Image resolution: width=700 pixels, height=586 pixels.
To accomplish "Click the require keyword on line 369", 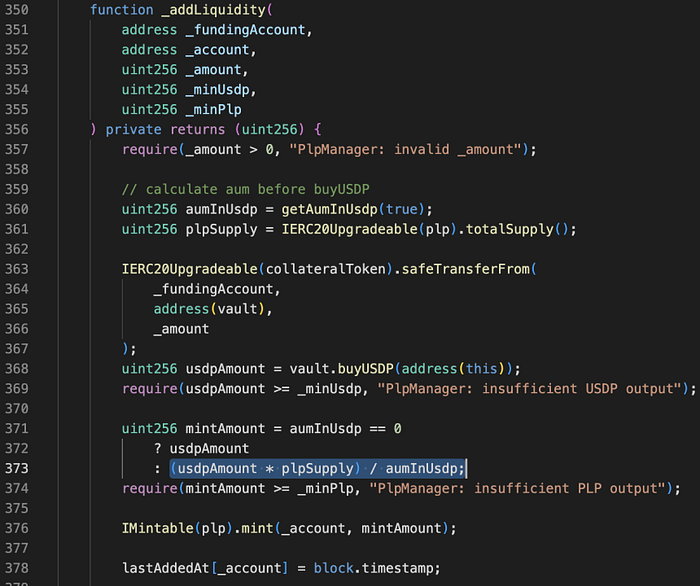I will coord(150,389).
